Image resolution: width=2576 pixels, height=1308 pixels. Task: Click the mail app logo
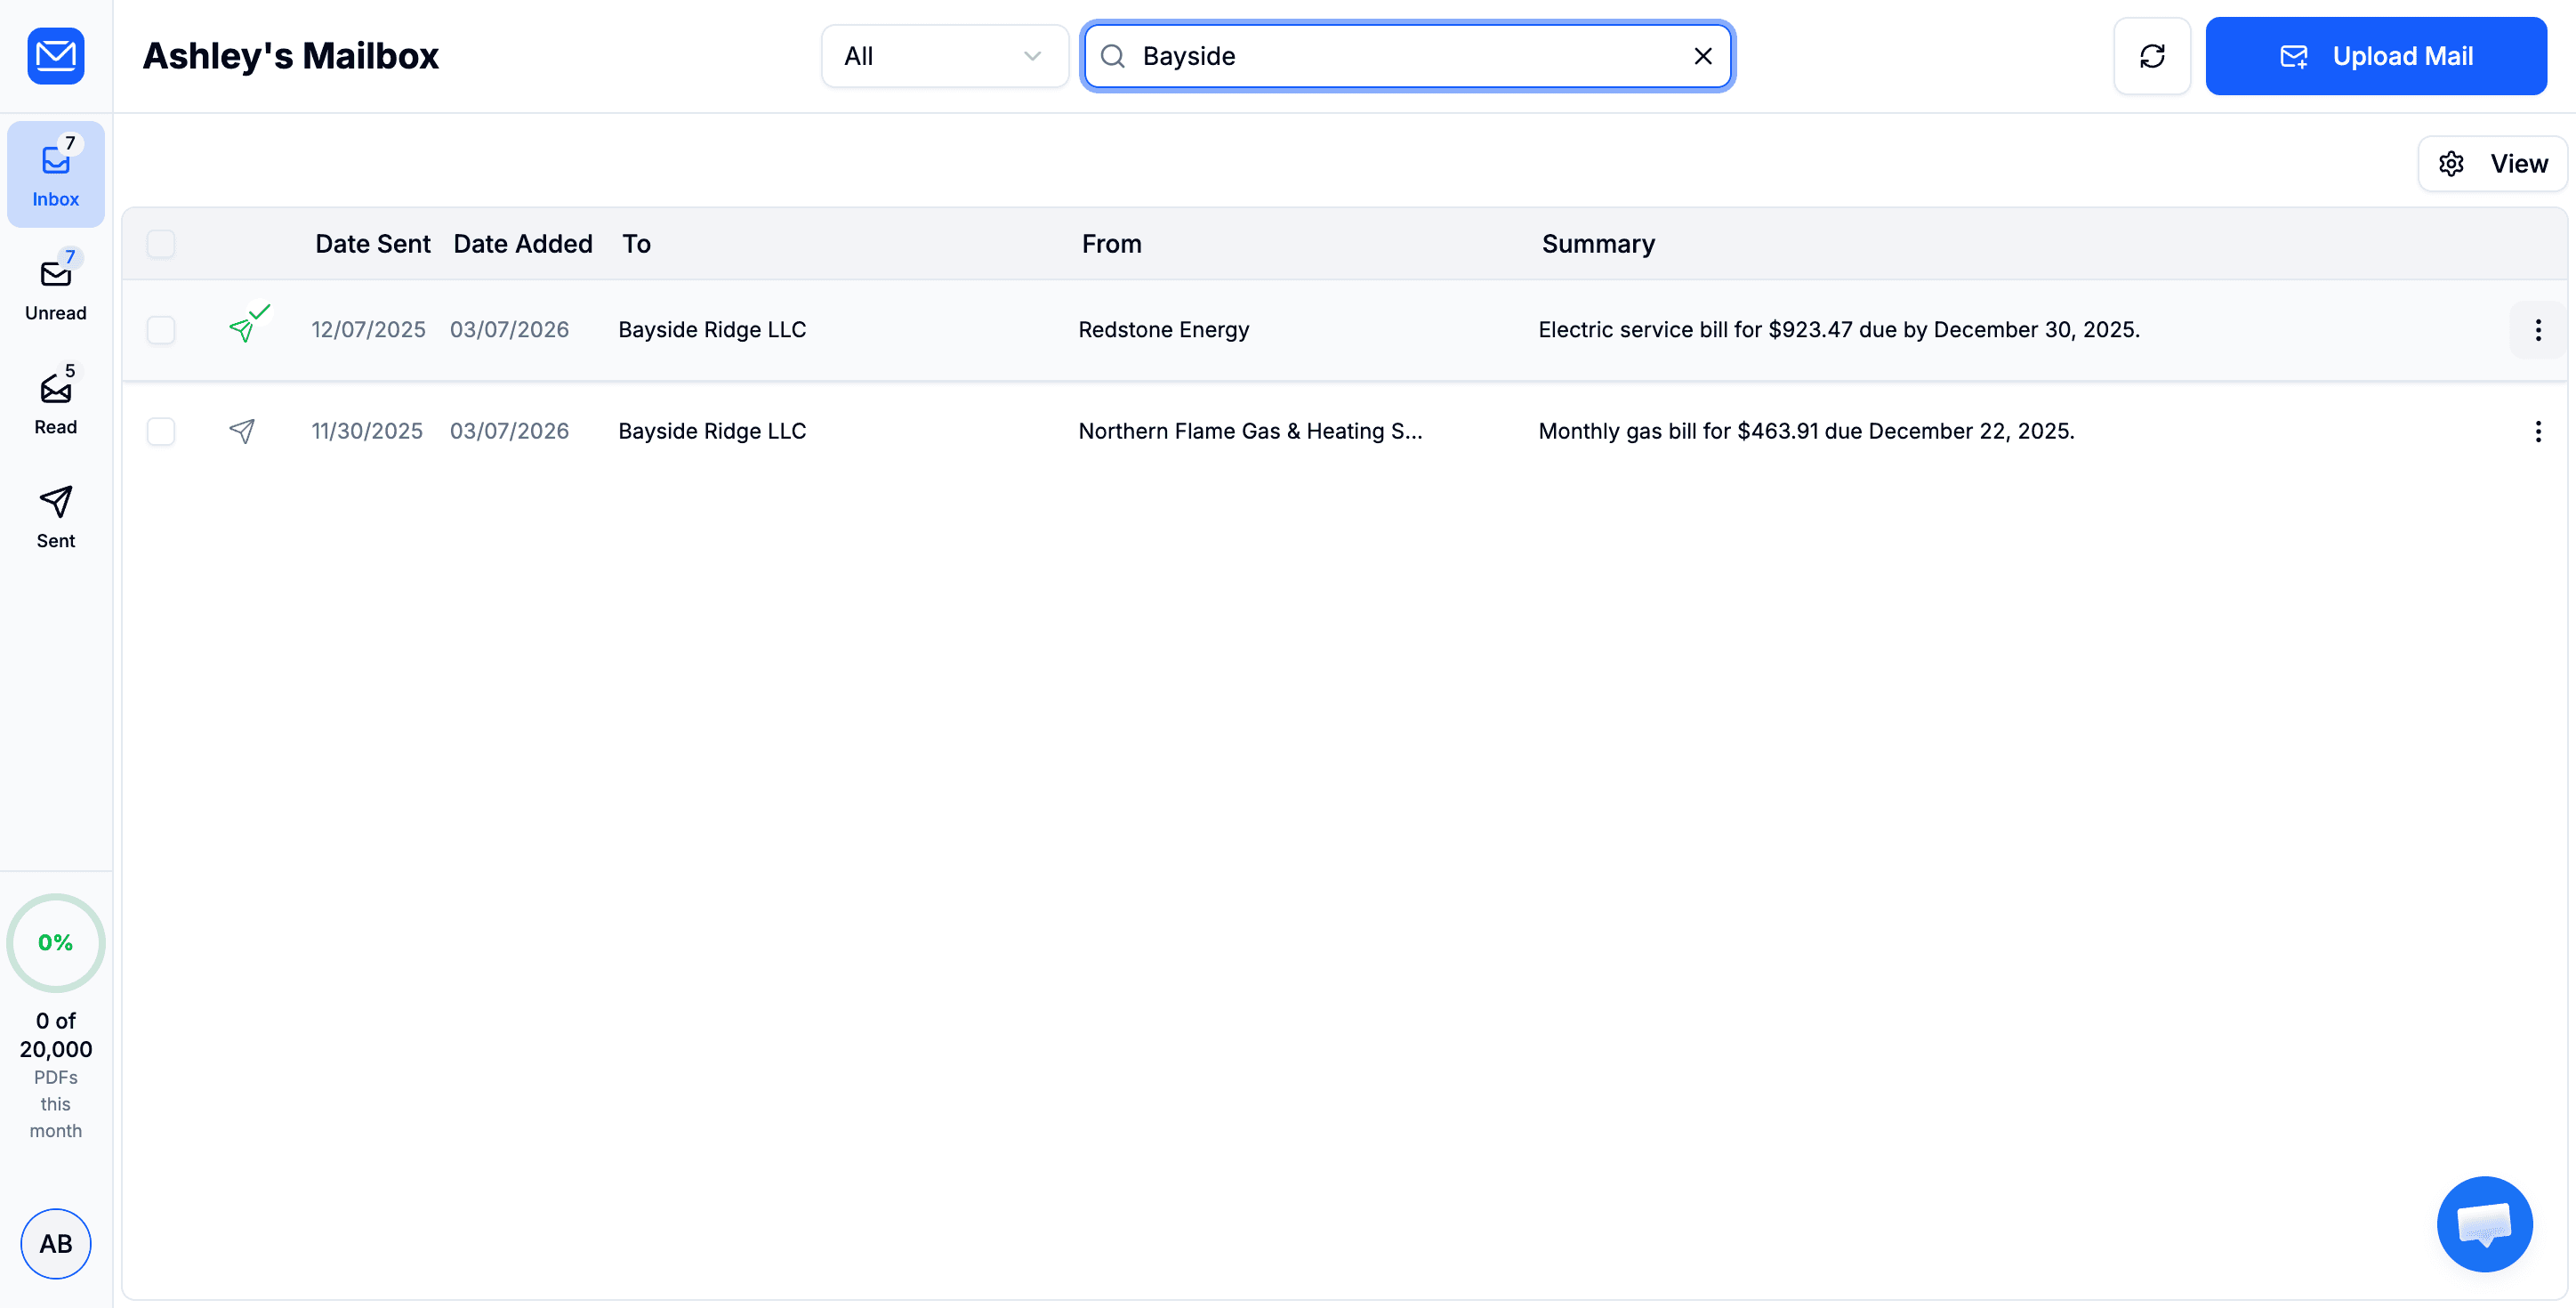(x=55, y=55)
